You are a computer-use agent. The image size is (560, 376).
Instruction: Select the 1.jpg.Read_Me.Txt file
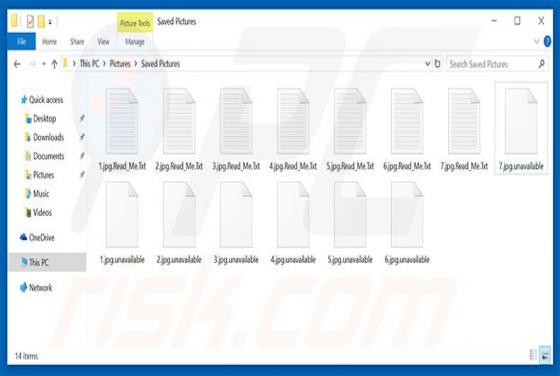pos(122,129)
